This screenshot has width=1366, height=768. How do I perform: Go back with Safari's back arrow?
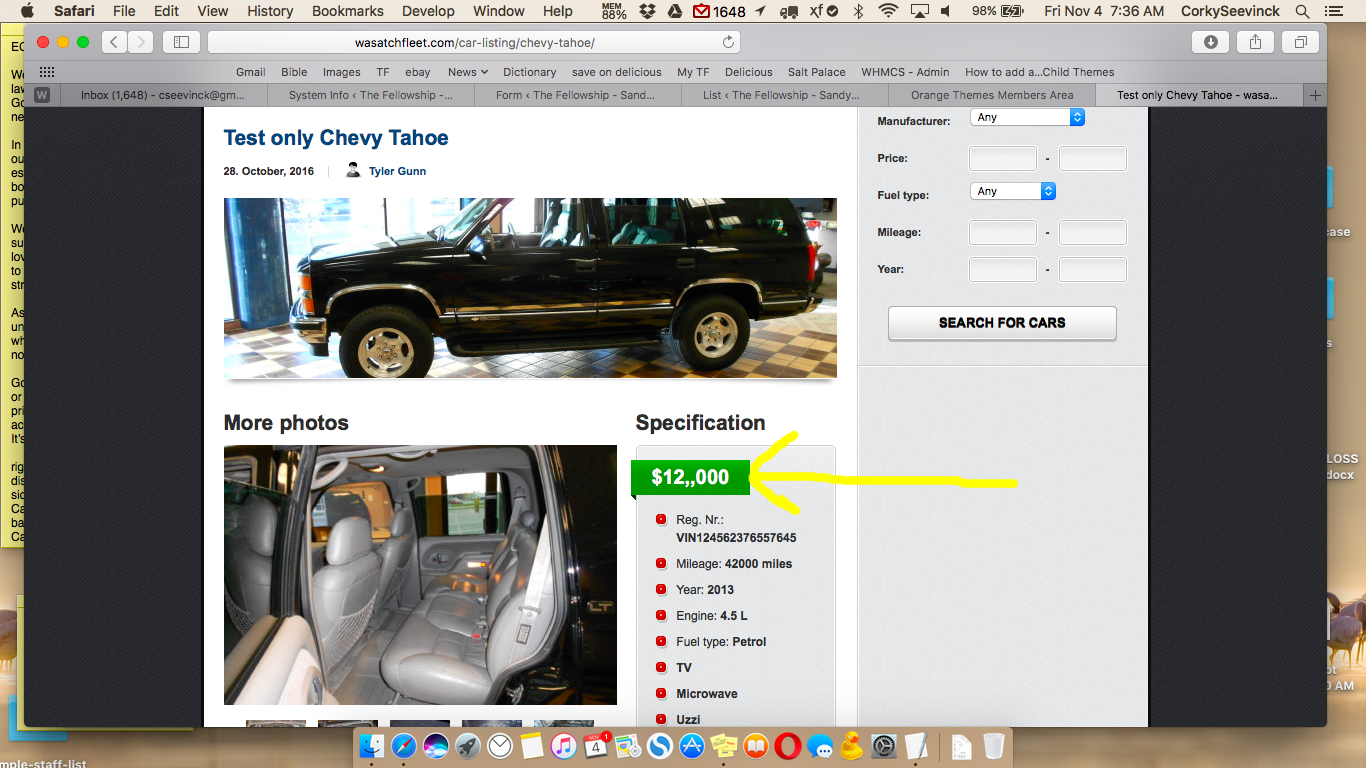(114, 42)
